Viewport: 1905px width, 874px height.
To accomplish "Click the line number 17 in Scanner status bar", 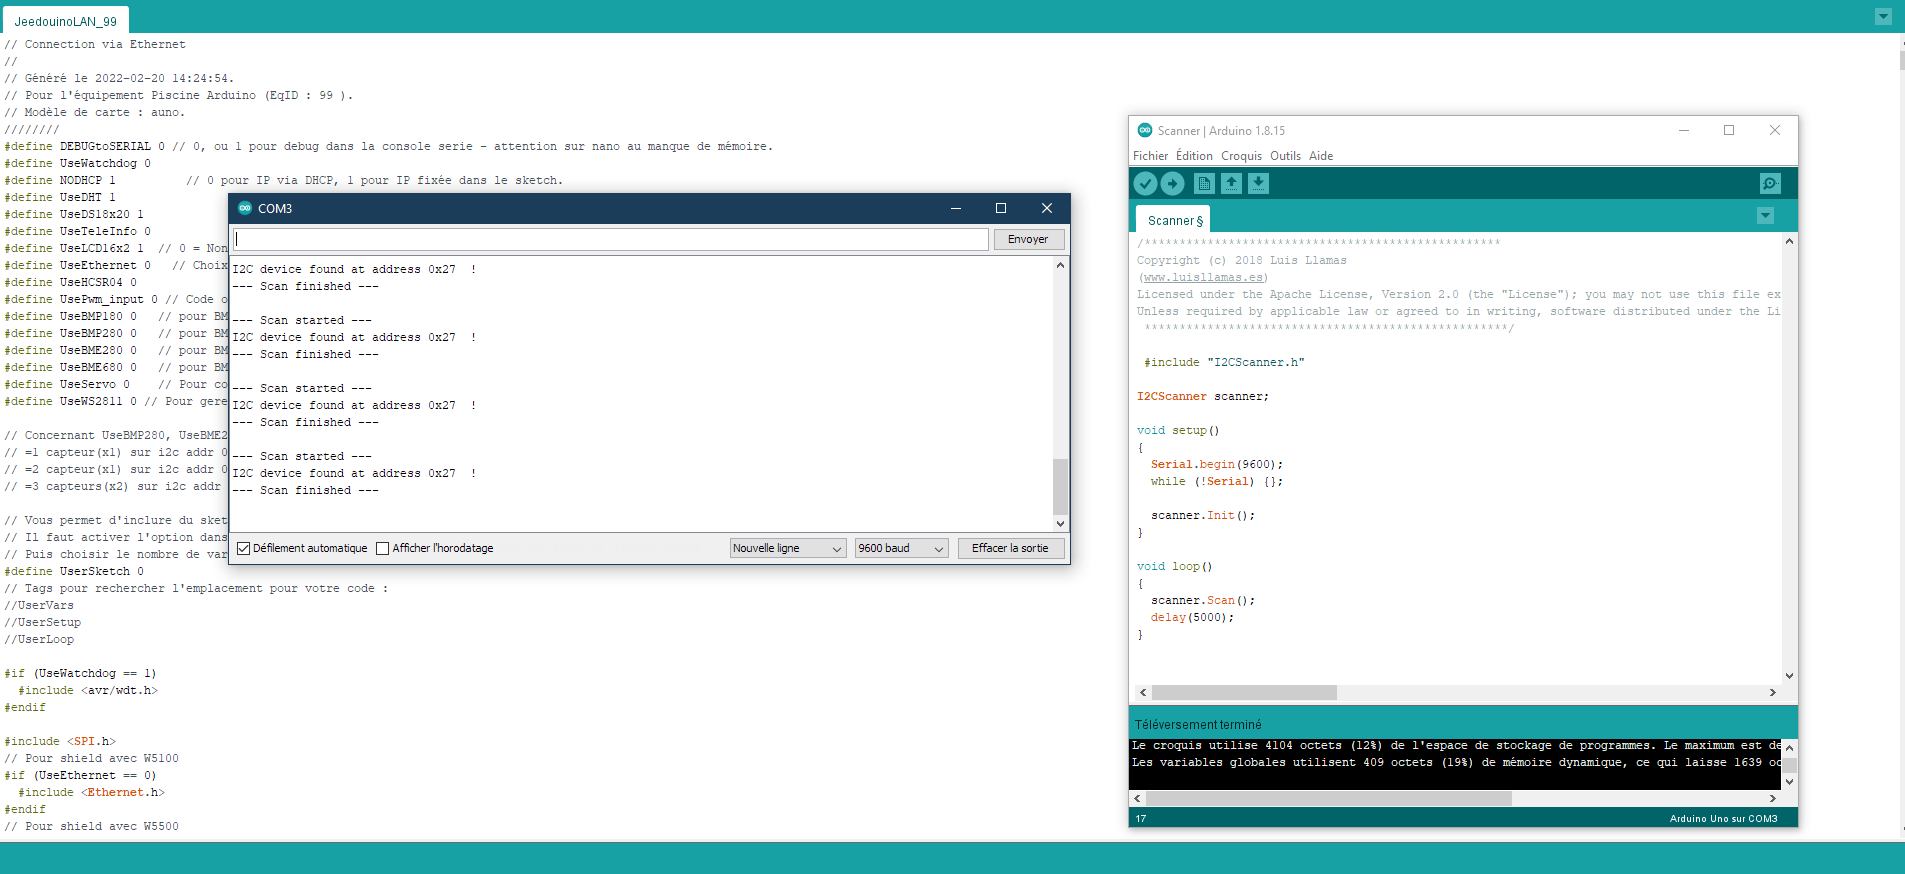I will tap(1141, 818).
